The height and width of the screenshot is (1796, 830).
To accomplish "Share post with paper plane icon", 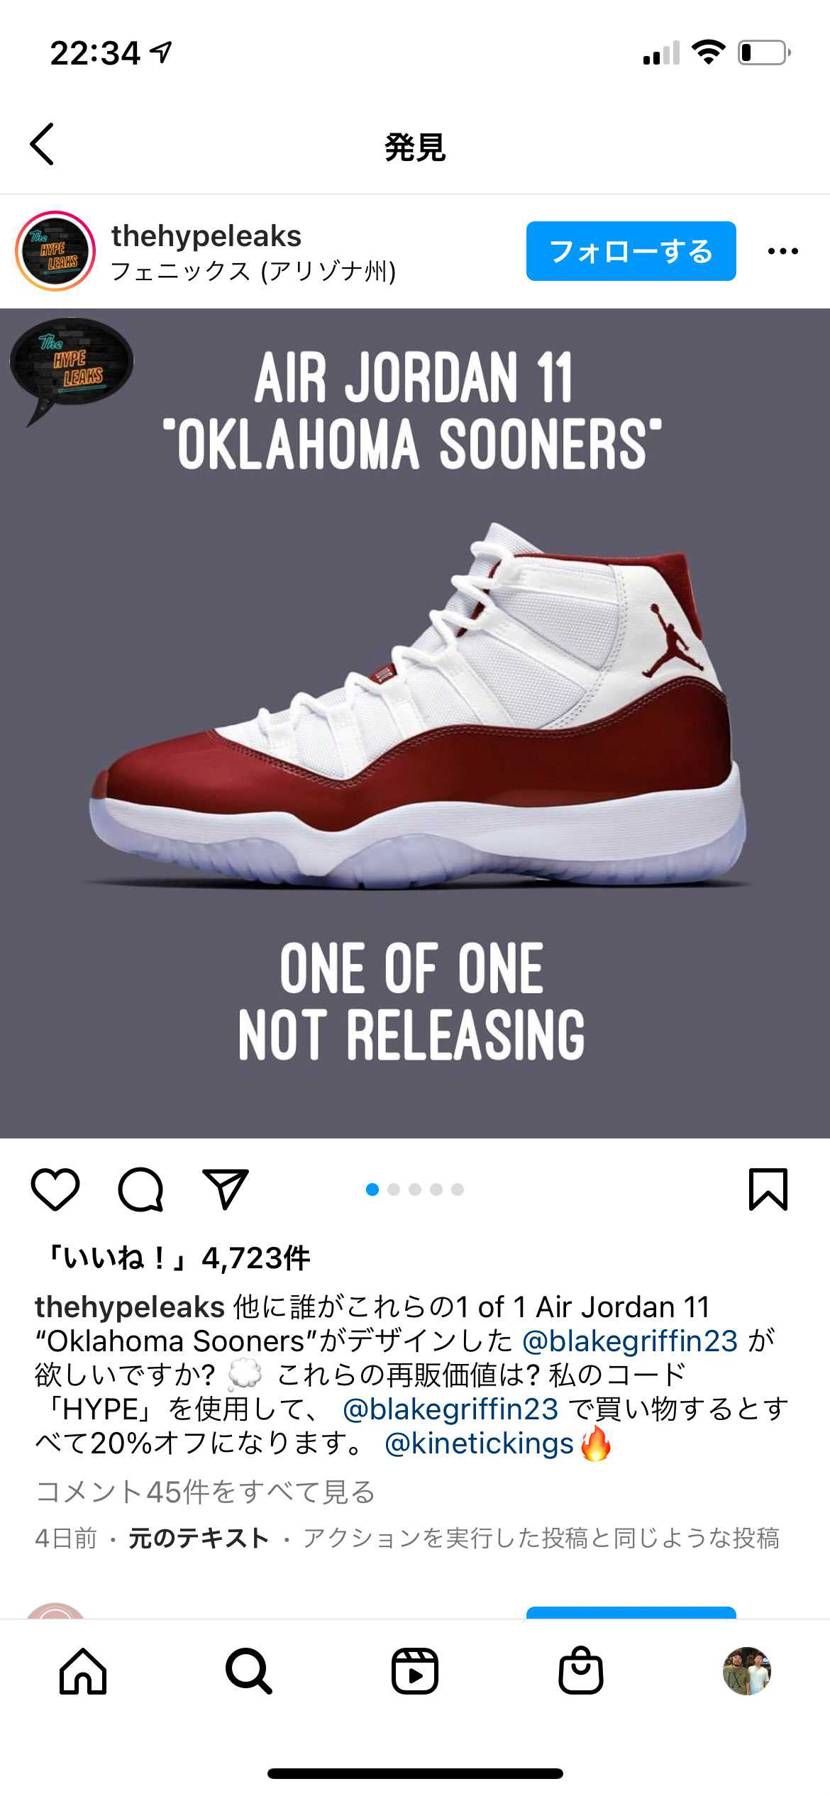I will click(x=225, y=1188).
